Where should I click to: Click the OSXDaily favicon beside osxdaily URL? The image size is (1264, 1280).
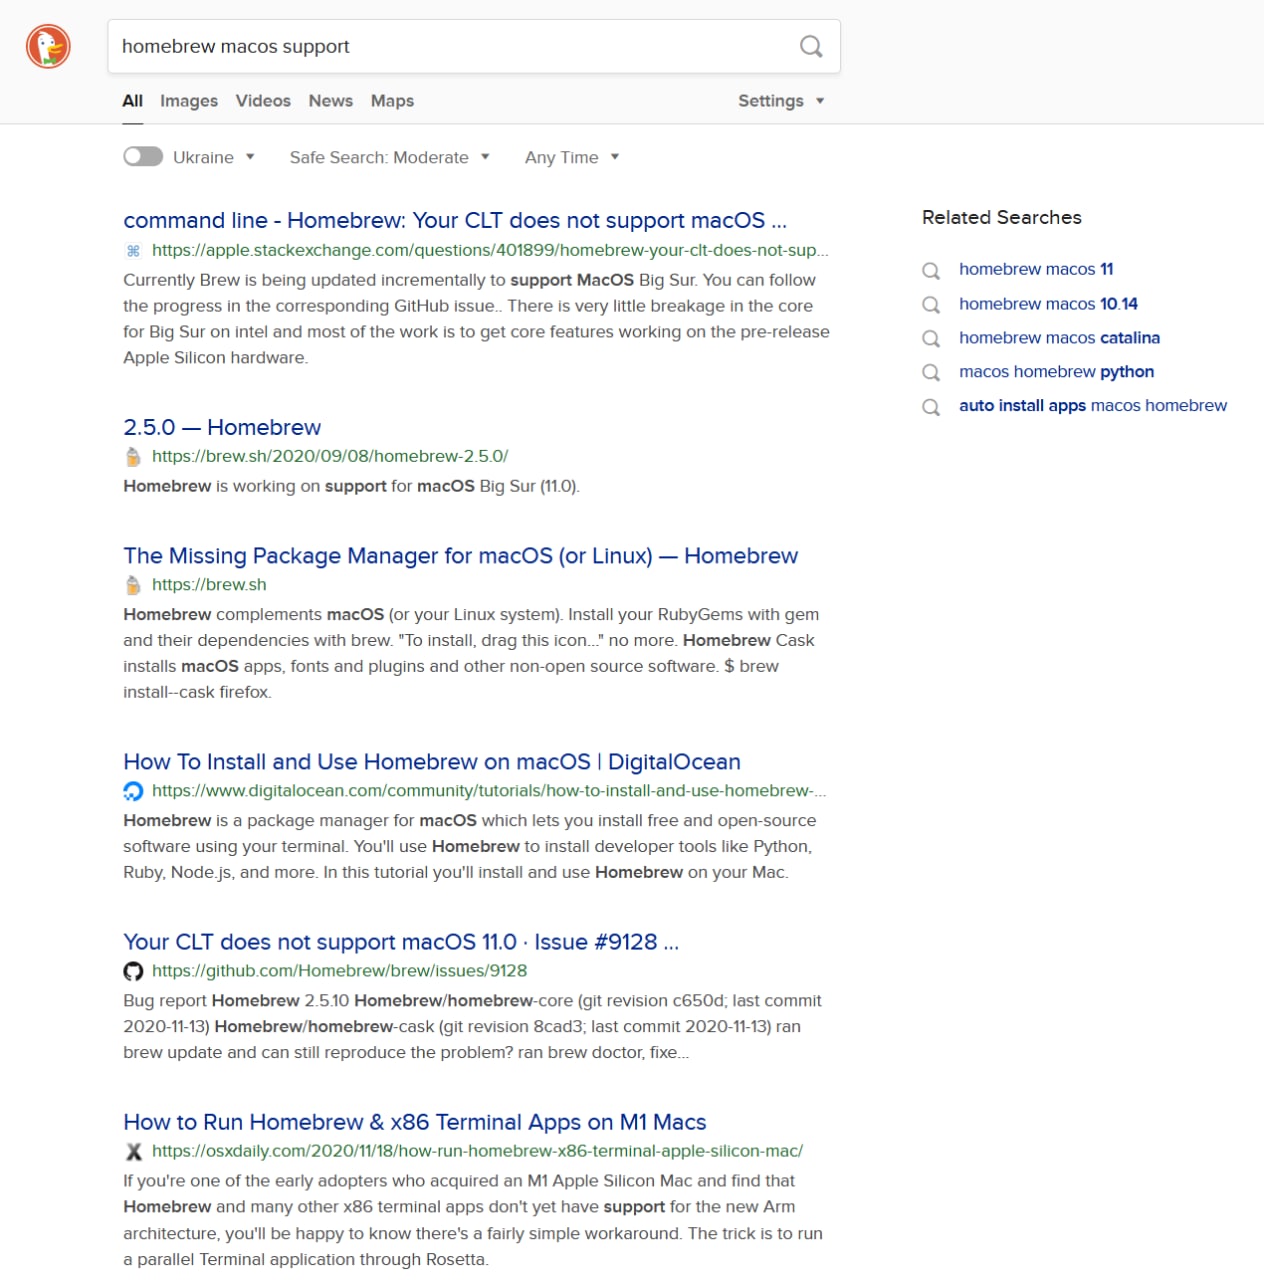click(133, 1151)
